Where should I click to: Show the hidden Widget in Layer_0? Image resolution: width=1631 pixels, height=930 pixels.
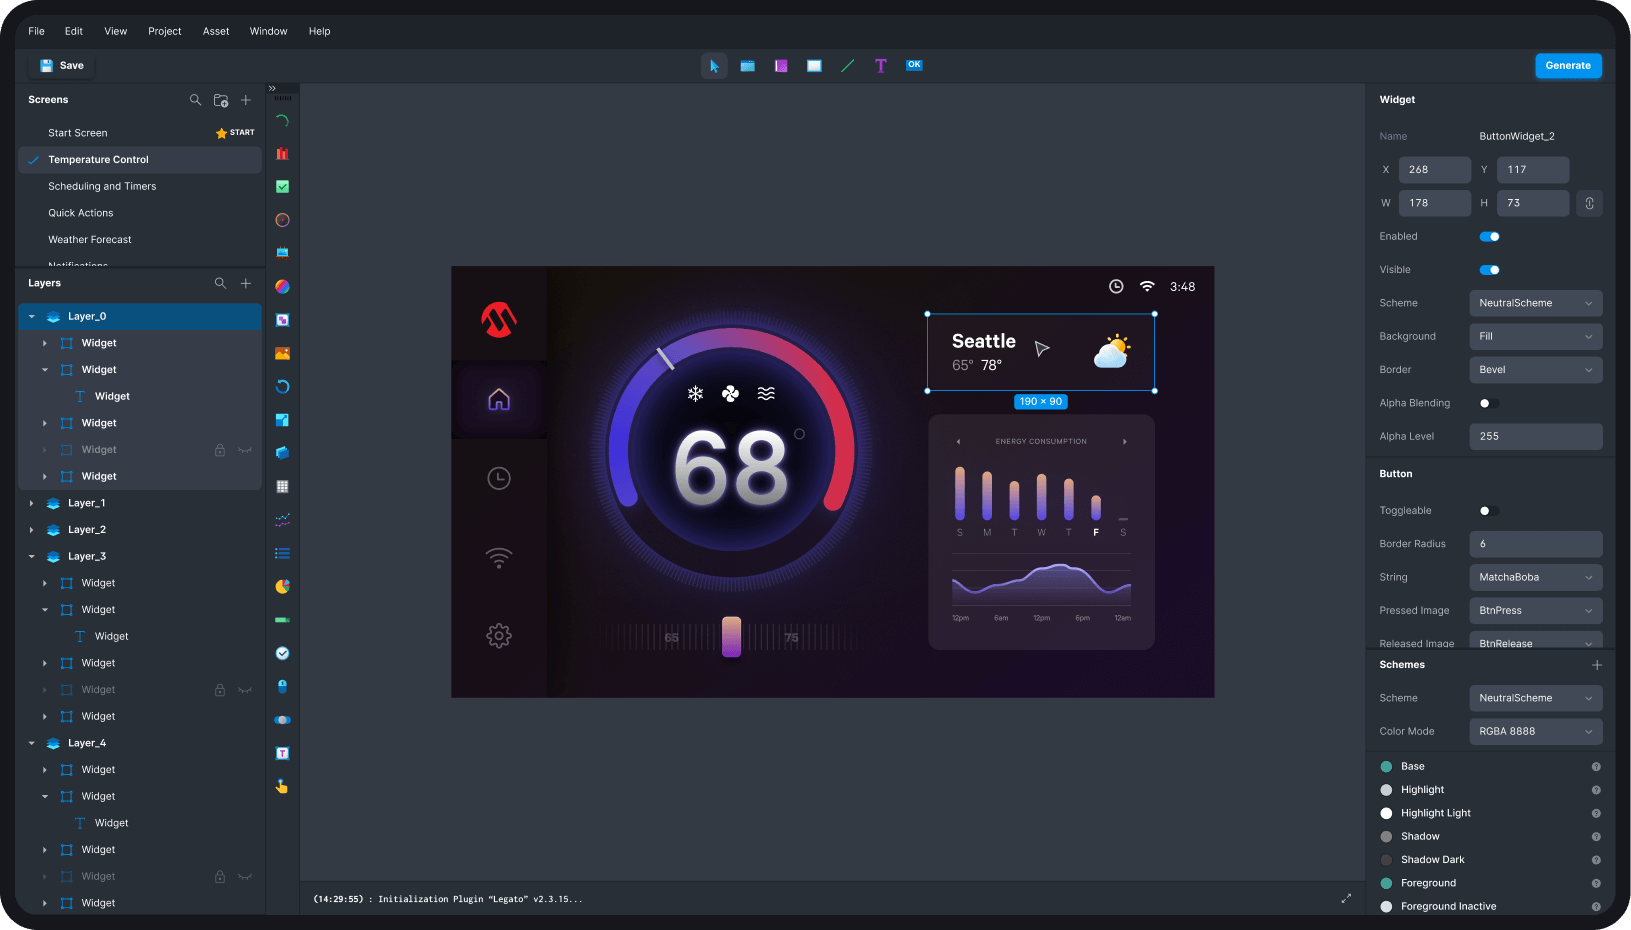[x=245, y=450]
